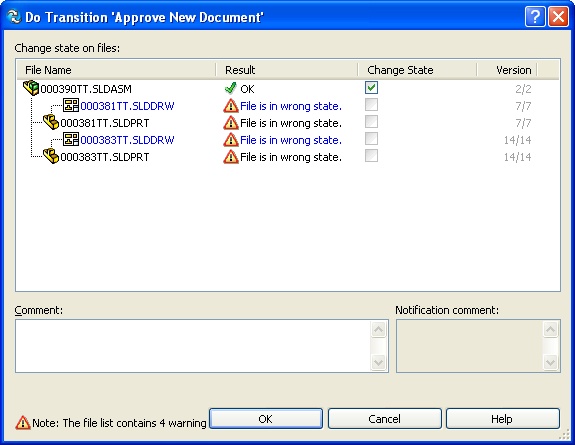Click the Comment box scroll up arrow

378,329
